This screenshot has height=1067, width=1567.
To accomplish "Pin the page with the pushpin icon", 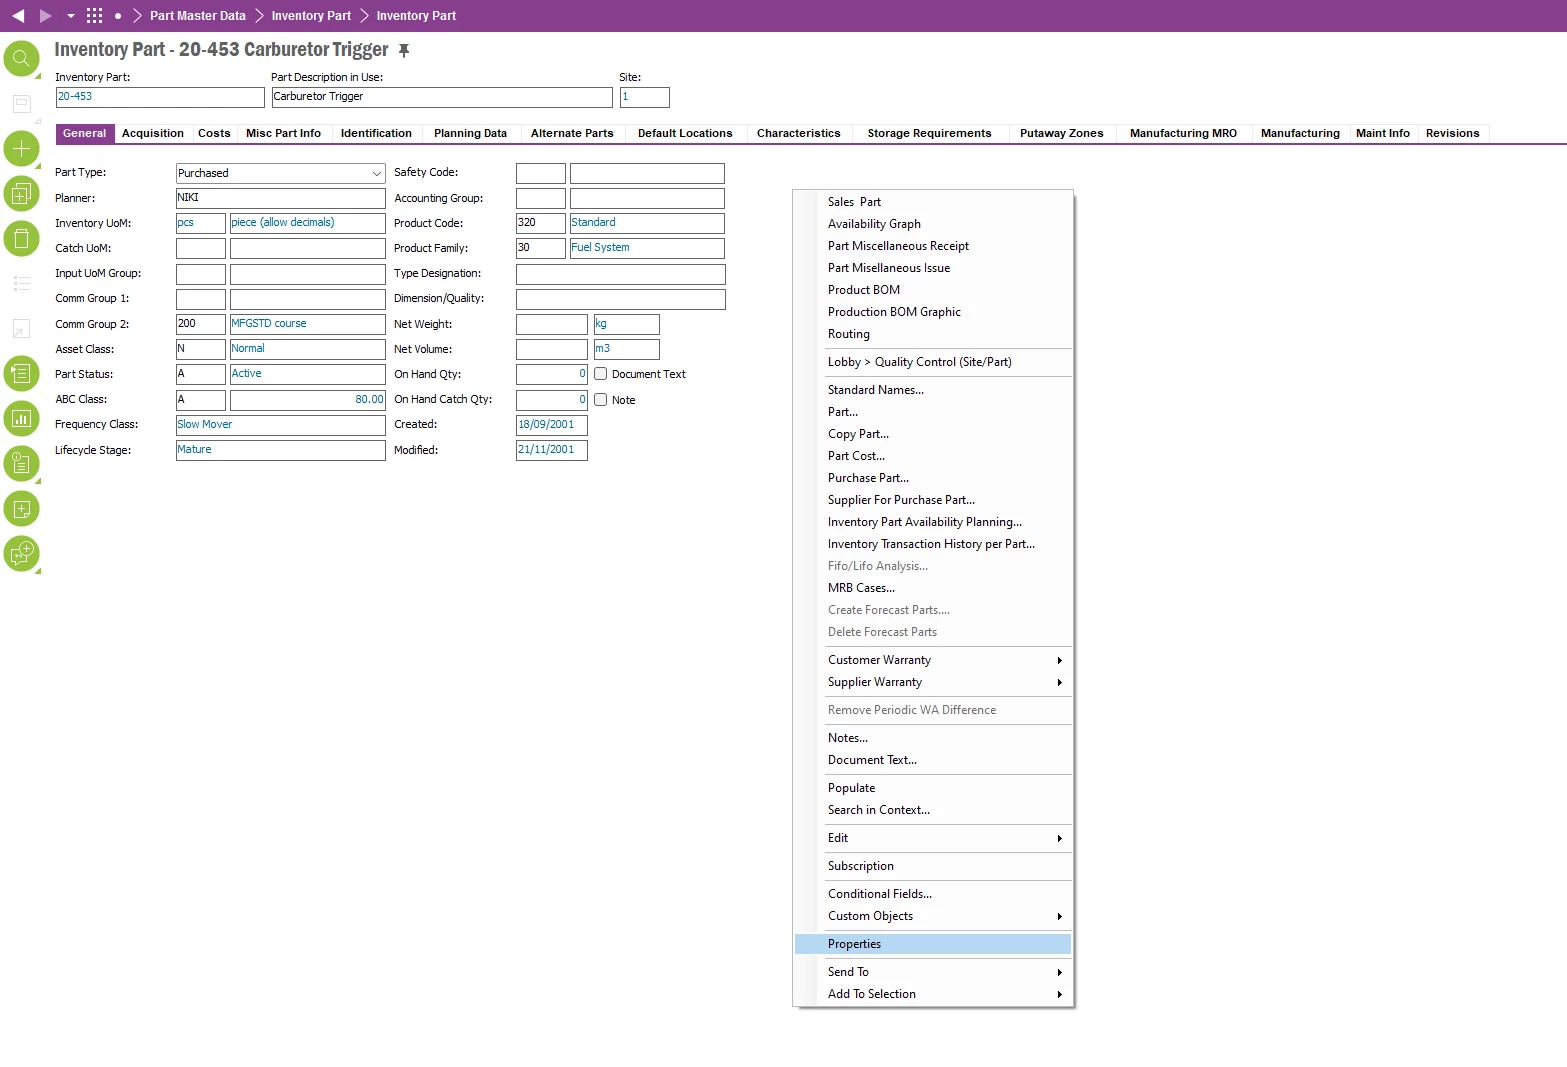I will click(x=404, y=50).
